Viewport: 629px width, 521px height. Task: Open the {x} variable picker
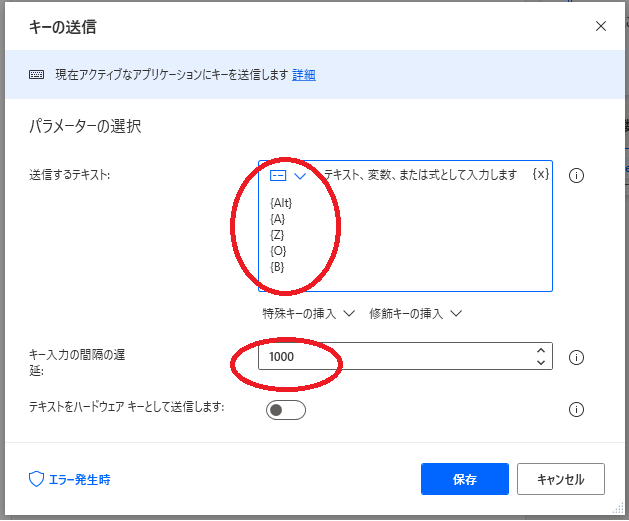coord(540,174)
